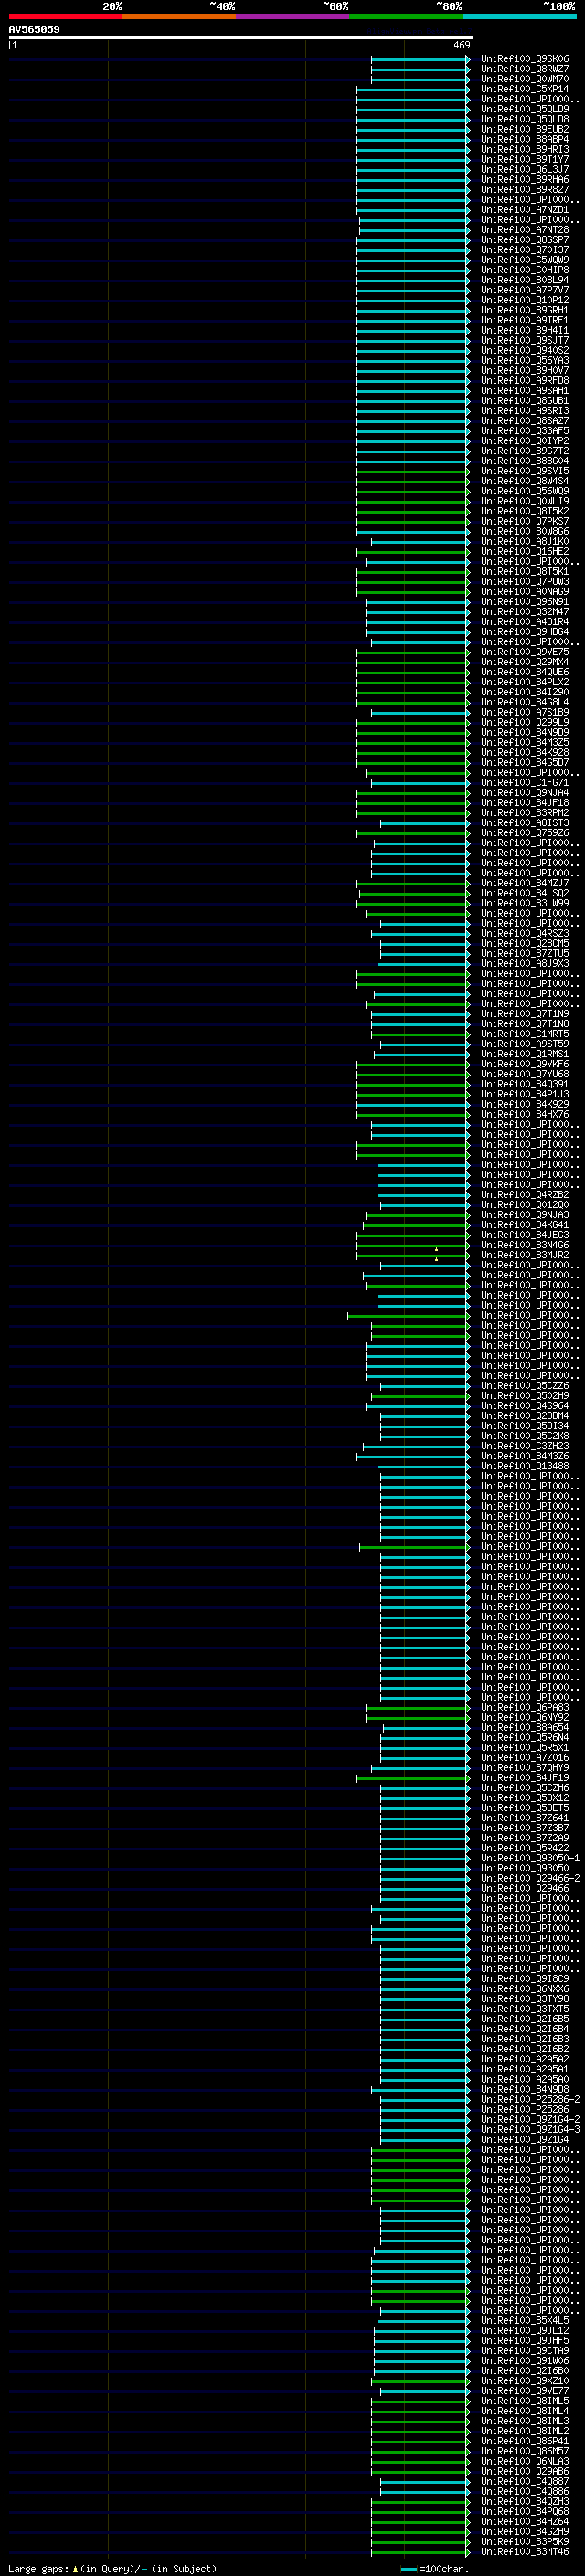Select hit label UniRef100_B7QHY9
This screenshot has height=2576, width=585.
coord(525,1768)
